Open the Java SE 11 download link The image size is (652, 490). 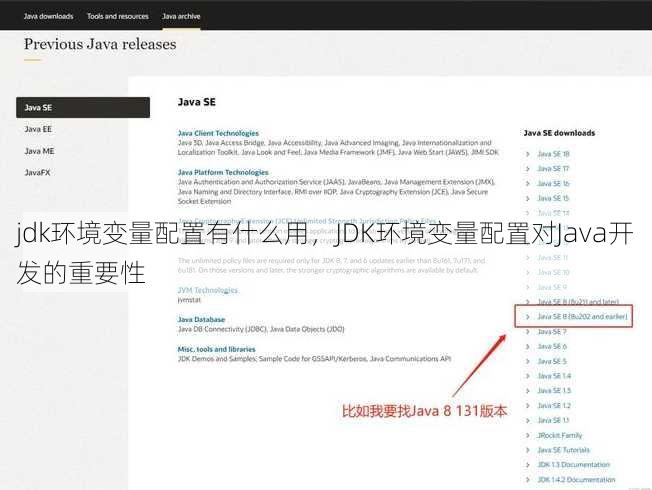pos(553,257)
